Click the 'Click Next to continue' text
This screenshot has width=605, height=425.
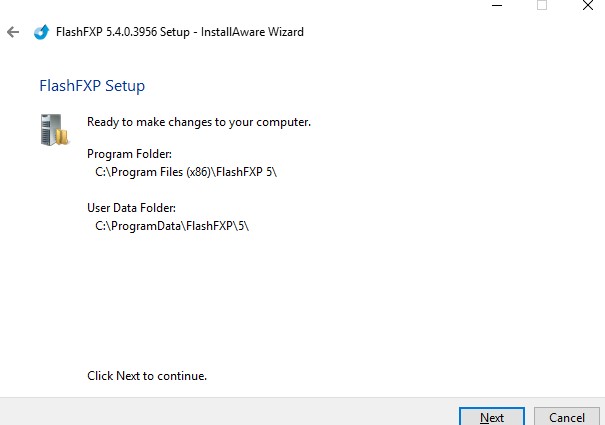147,376
